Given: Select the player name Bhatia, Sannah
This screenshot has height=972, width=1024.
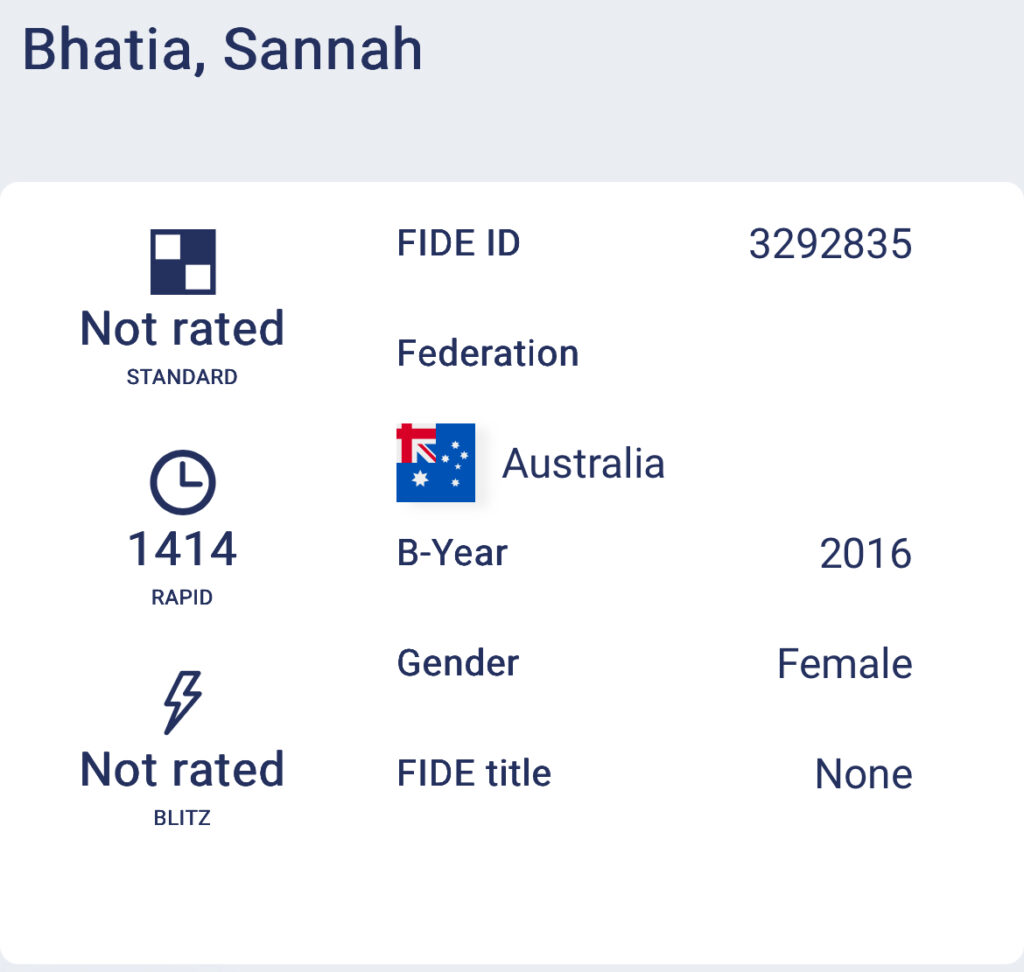Looking at the screenshot, I should 222,50.
